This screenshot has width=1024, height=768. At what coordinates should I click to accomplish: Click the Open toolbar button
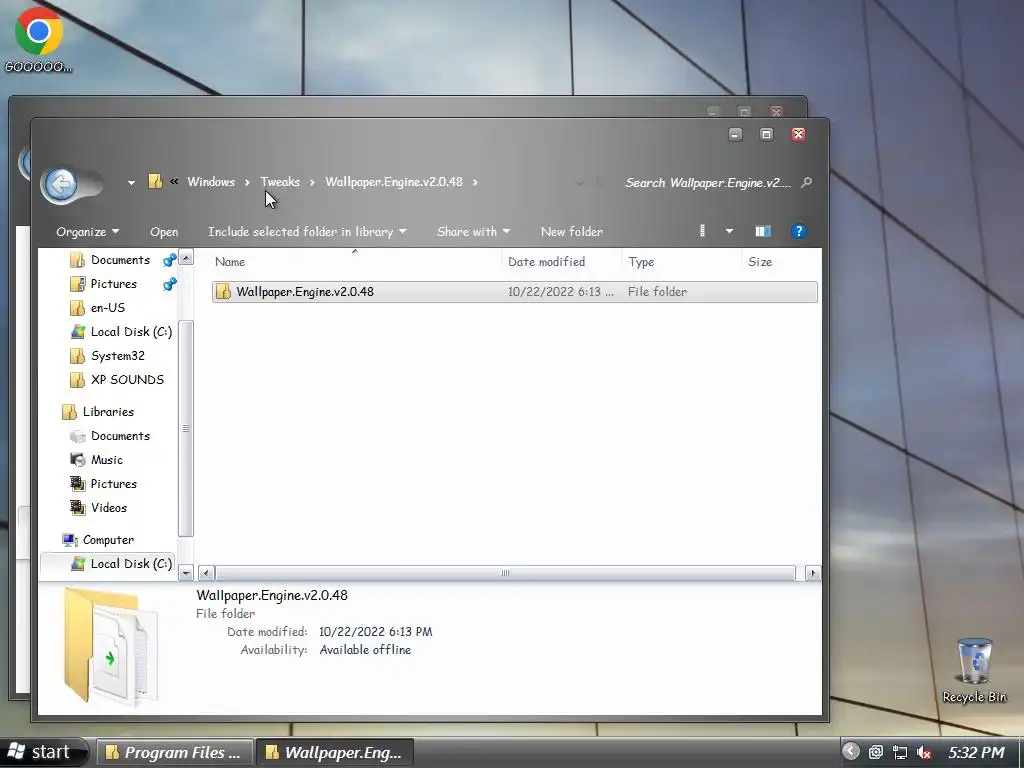164,232
